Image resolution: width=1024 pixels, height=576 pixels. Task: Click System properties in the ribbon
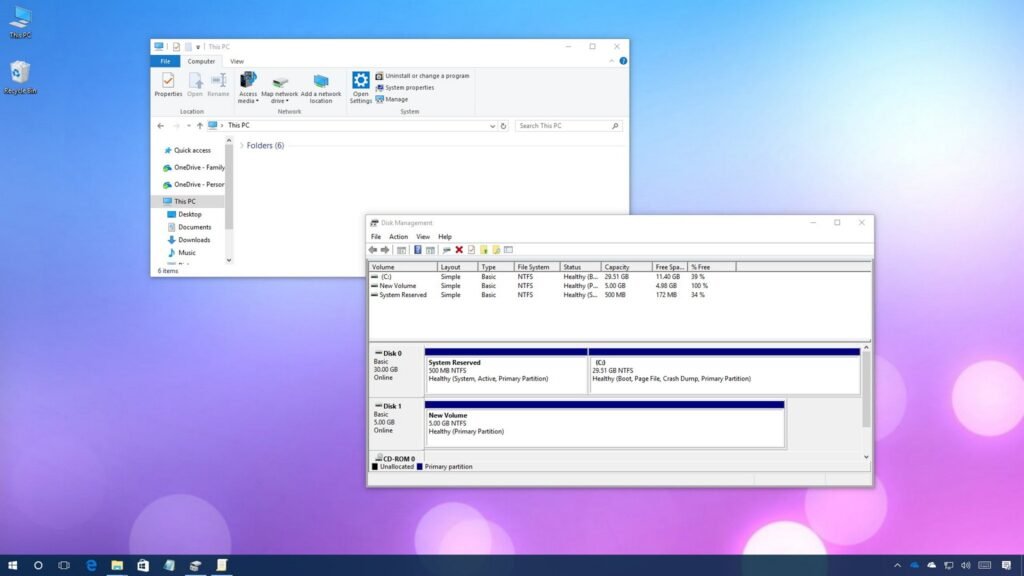coord(404,88)
